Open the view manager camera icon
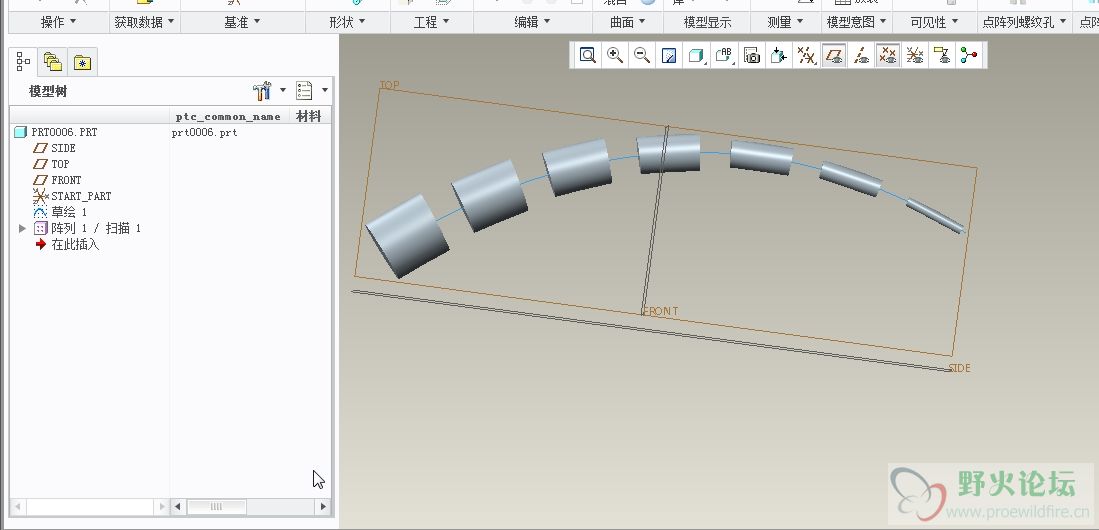1099x530 pixels. pos(752,56)
